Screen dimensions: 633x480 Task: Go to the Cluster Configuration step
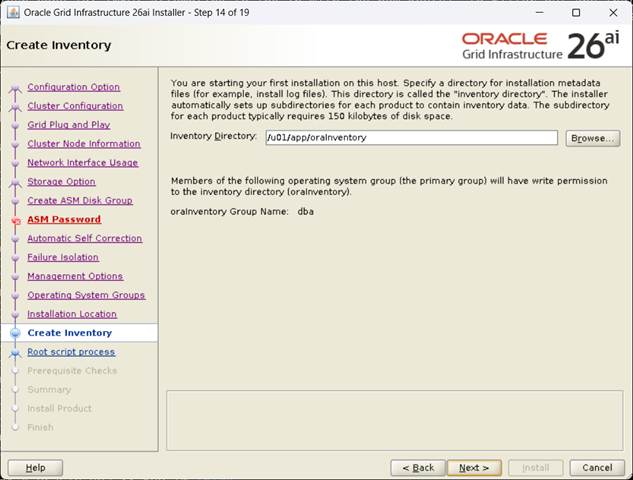coord(75,106)
